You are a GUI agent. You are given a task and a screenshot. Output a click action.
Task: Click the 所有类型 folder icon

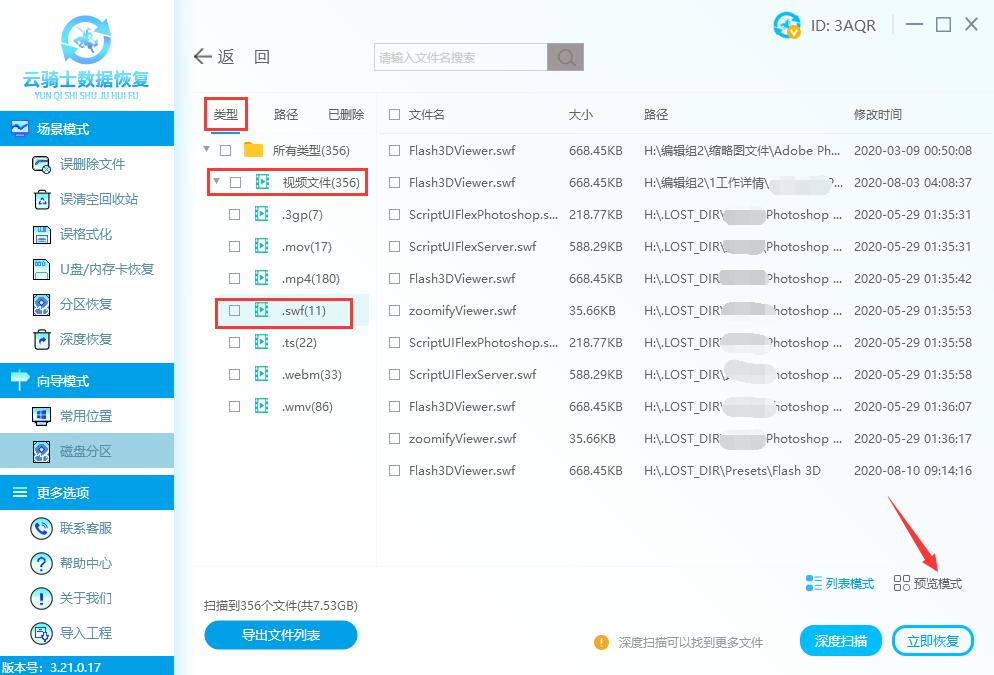tap(254, 150)
